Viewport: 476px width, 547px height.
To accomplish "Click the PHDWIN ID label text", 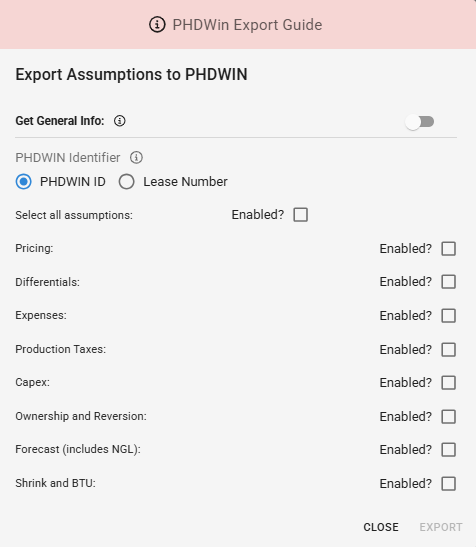I will 73,181.
